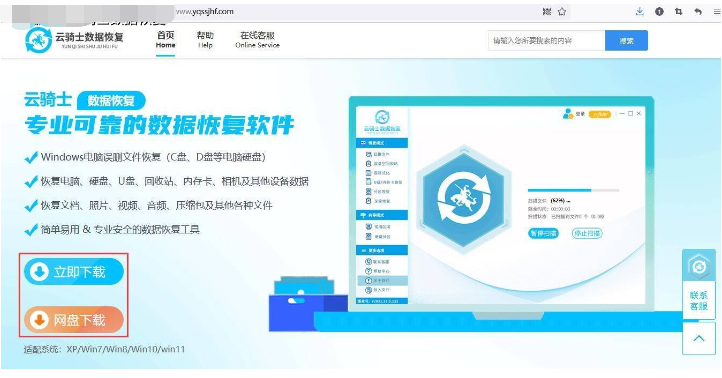Image resolution: width=722 pixels, height=378 pixels.
Task: Click the 恢复电脑、硬盘、U盘 feature line
Action: point(167,181)
